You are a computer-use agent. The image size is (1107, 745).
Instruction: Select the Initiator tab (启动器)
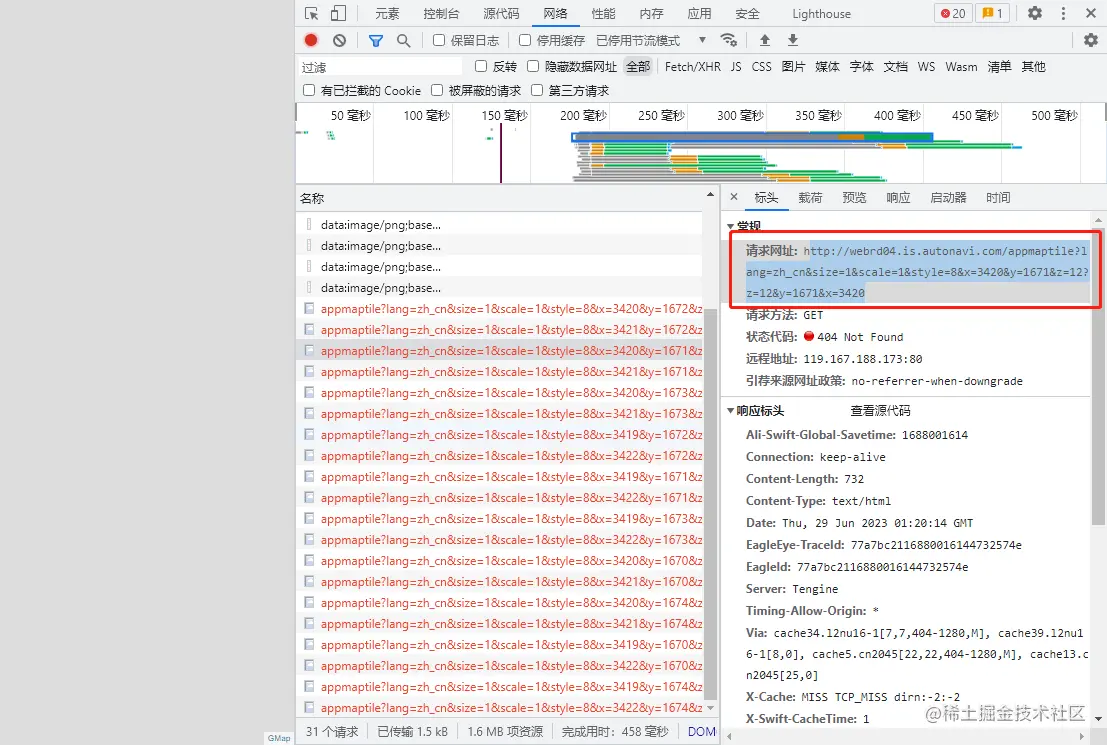[x=948, y=198]
